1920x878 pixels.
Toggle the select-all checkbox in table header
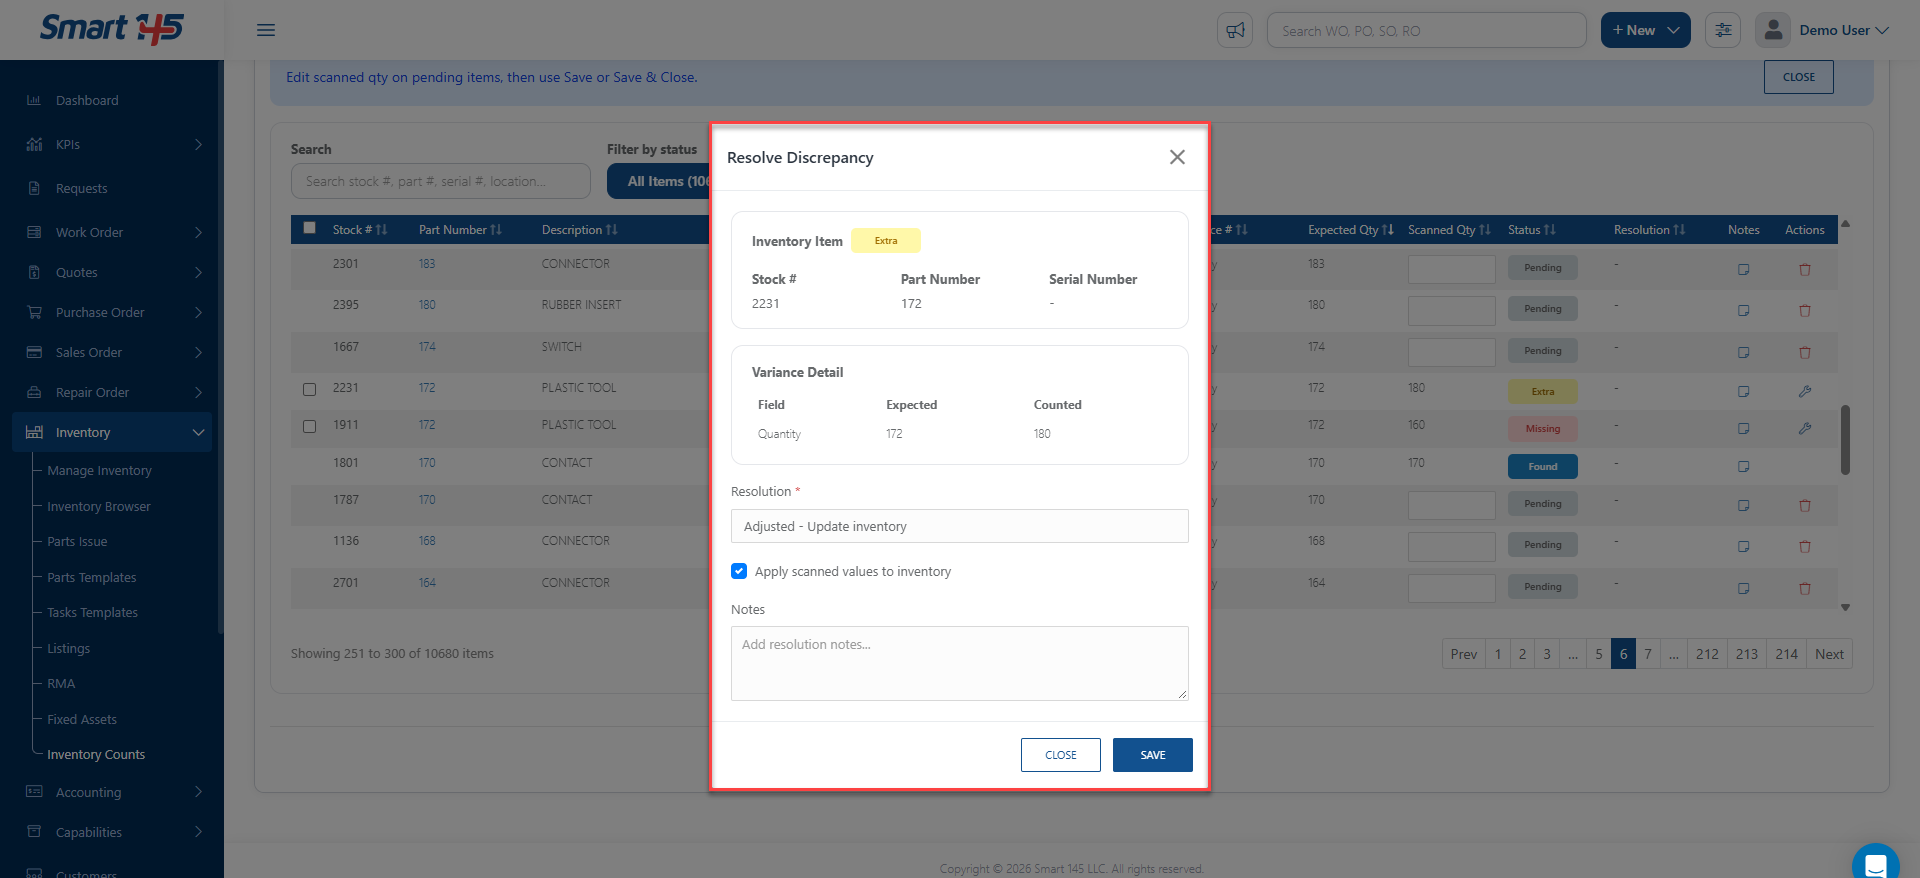coord(309,228)
